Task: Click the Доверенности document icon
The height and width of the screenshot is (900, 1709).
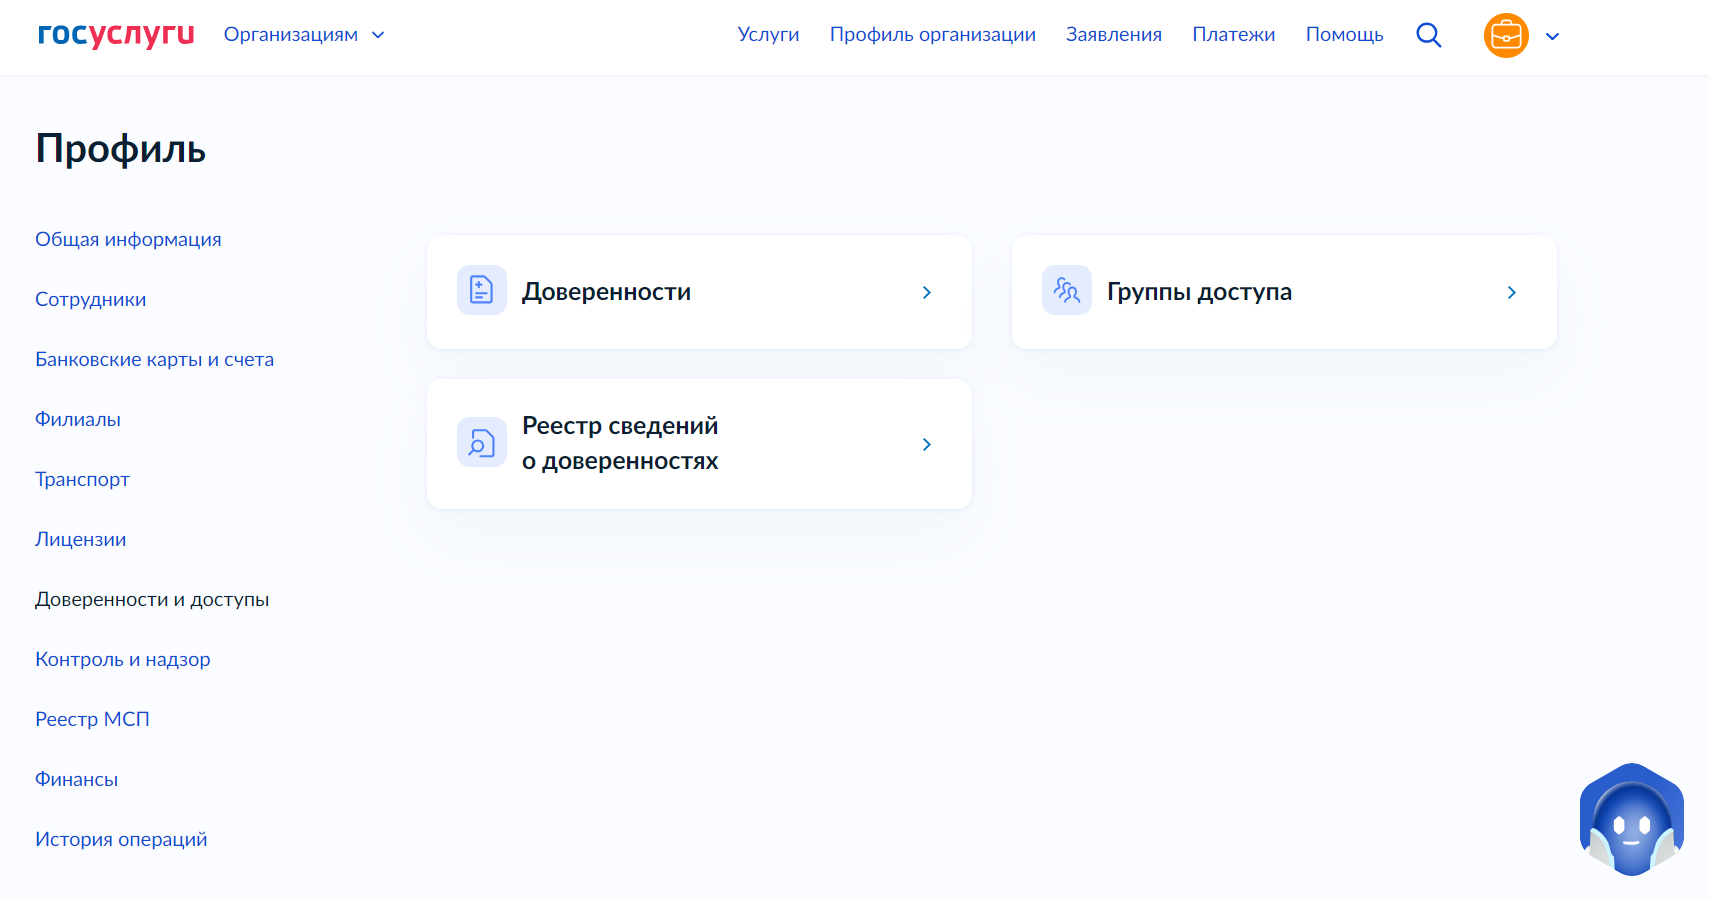Action: click(x=481, y=291)
